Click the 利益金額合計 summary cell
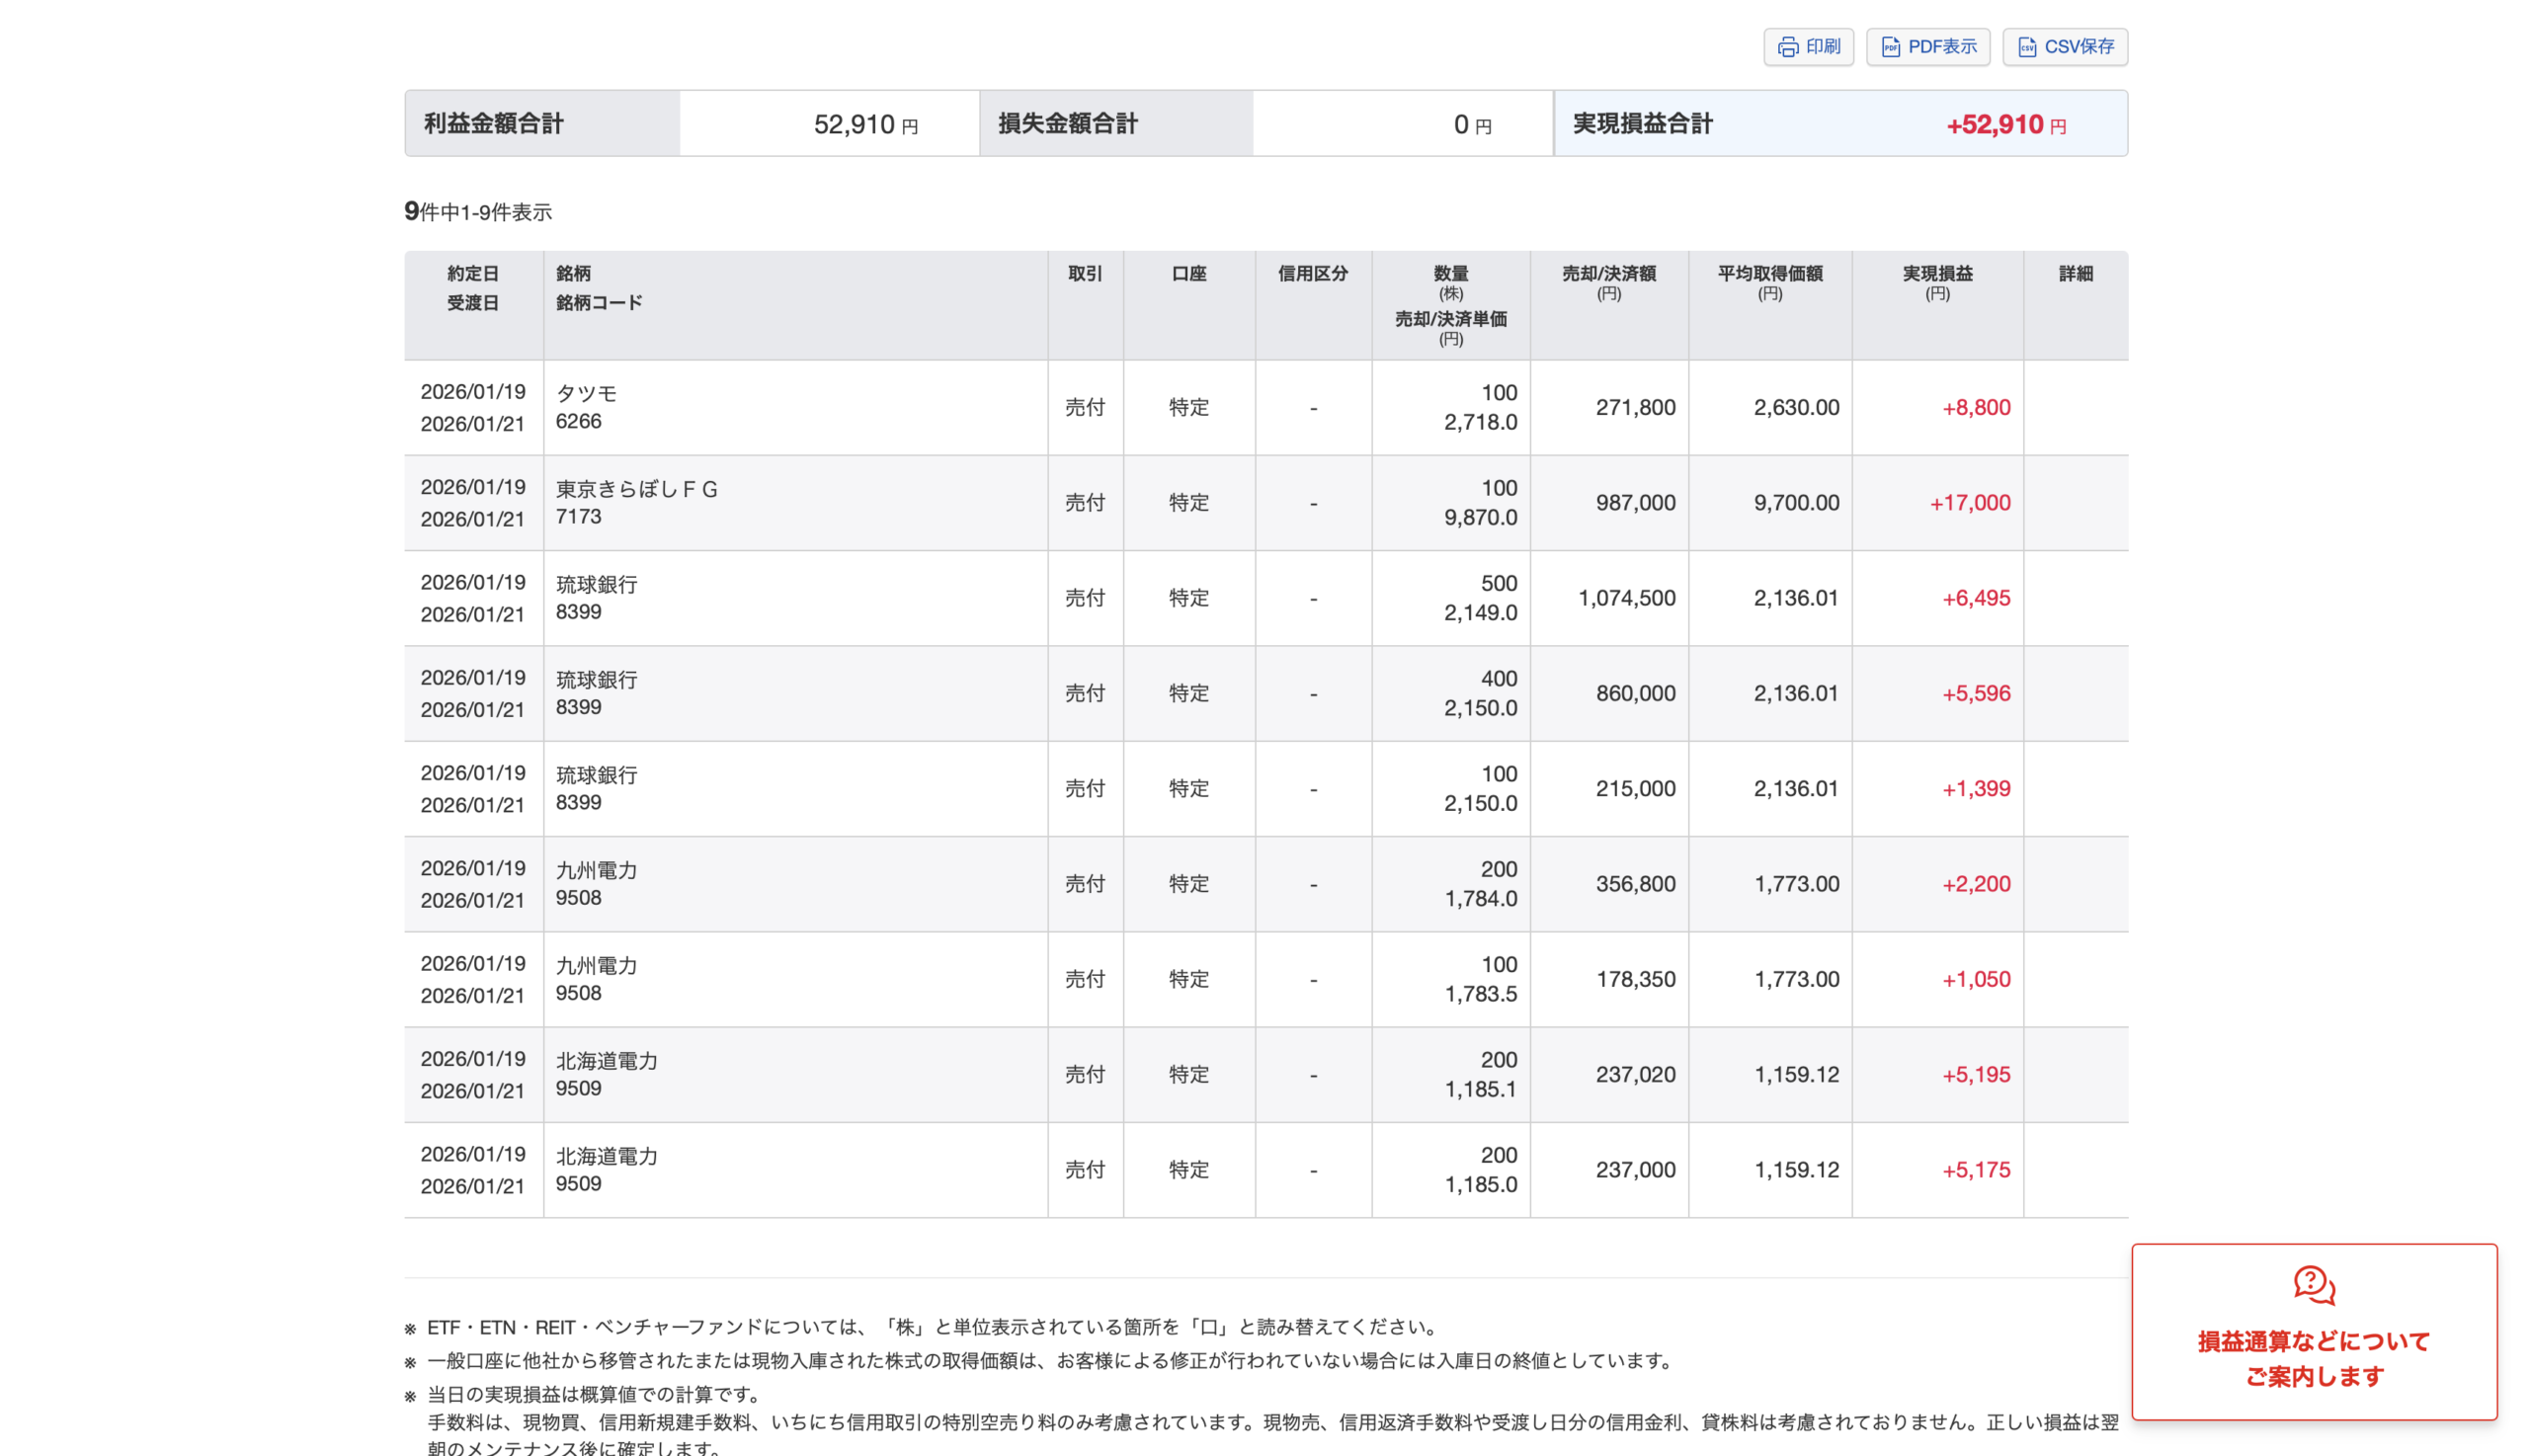 (x=493, y=124)
